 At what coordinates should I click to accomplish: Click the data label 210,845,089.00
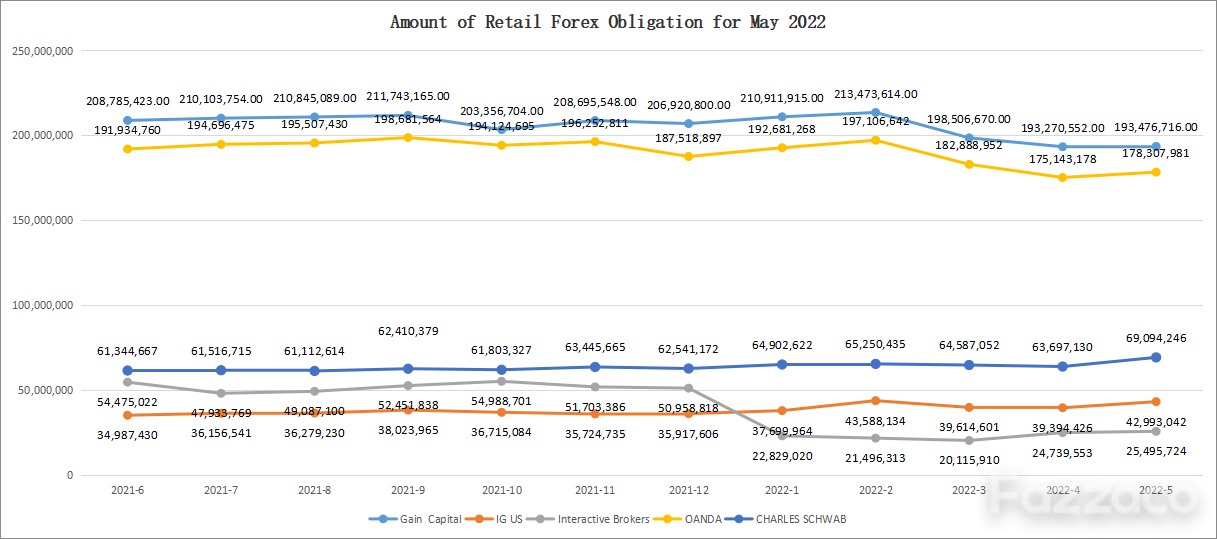tap(315, 98)
